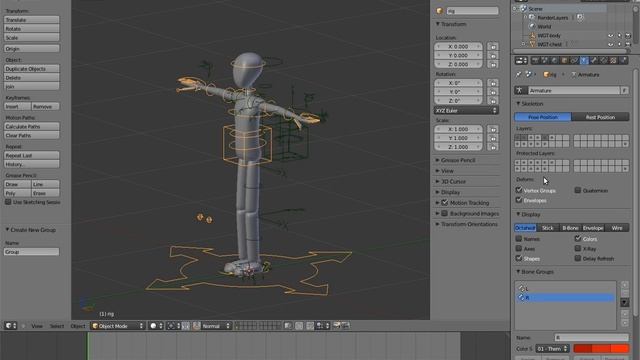Open the XYZ Euler rotation mode dropdown
Screen dimensions: 640x360
[466, 111]
